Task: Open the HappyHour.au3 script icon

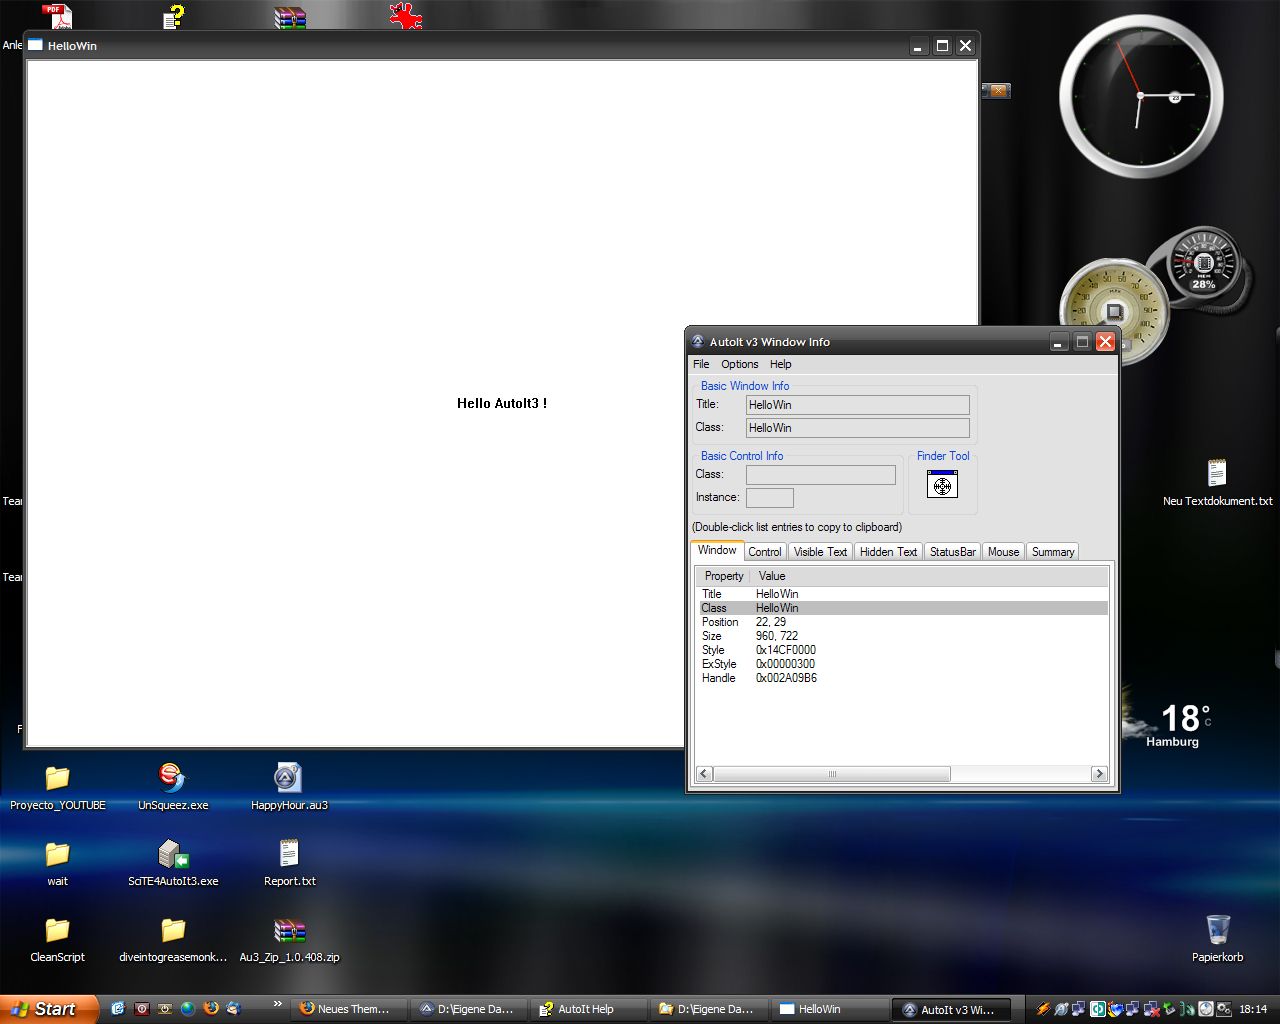Action: point(289,778)
